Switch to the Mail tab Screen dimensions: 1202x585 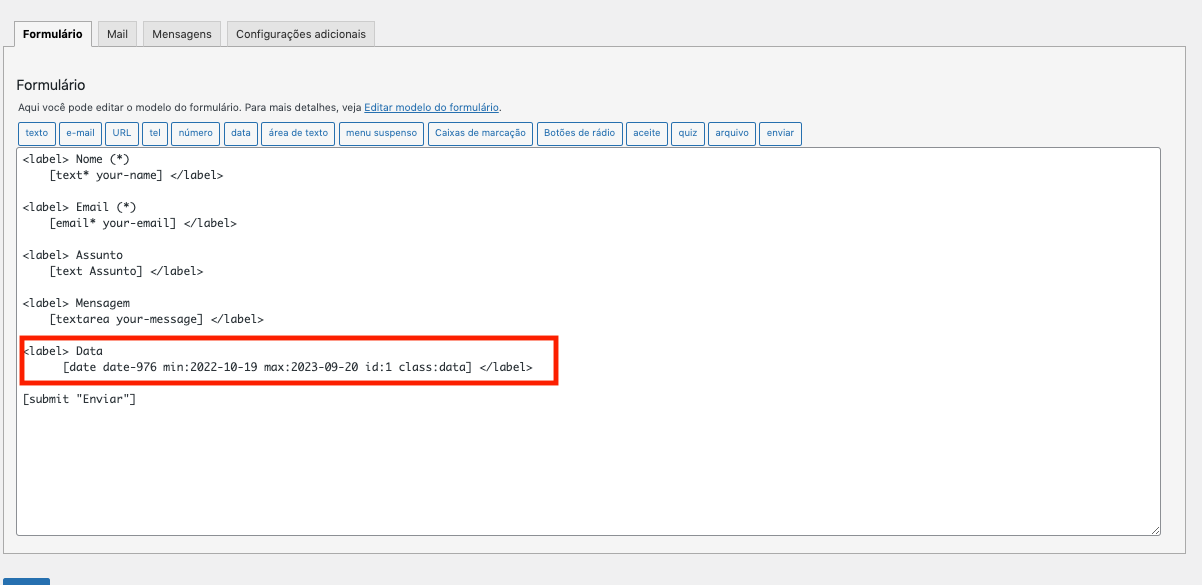(117, 33)
